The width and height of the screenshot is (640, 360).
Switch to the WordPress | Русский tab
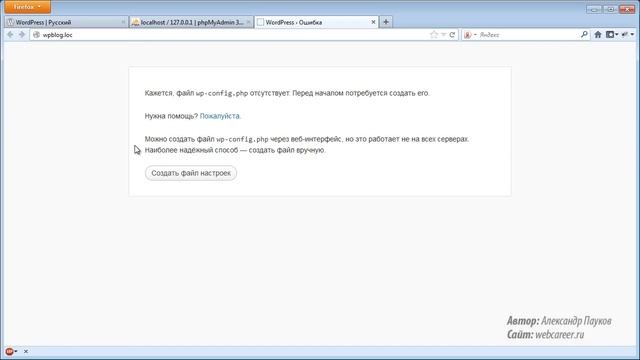point(65,22)
